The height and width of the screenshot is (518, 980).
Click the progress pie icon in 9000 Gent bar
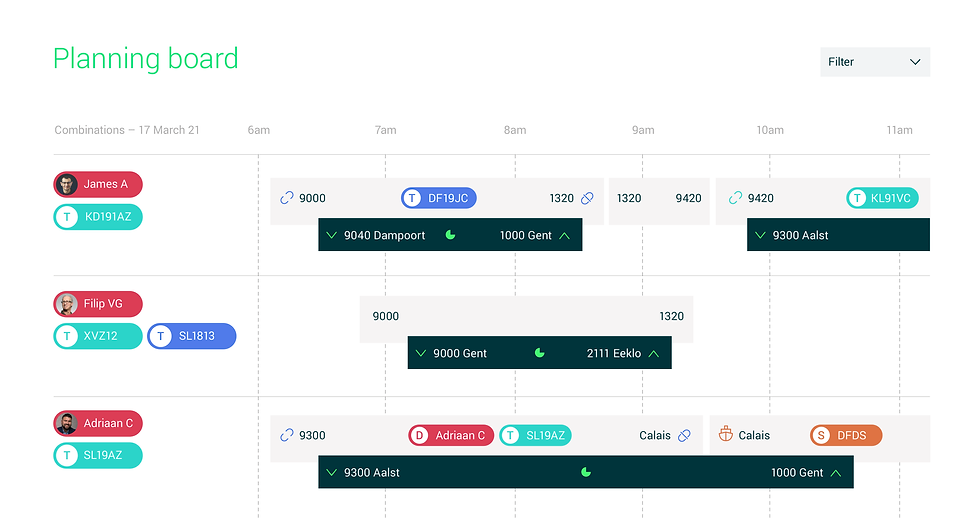(539, 353)
